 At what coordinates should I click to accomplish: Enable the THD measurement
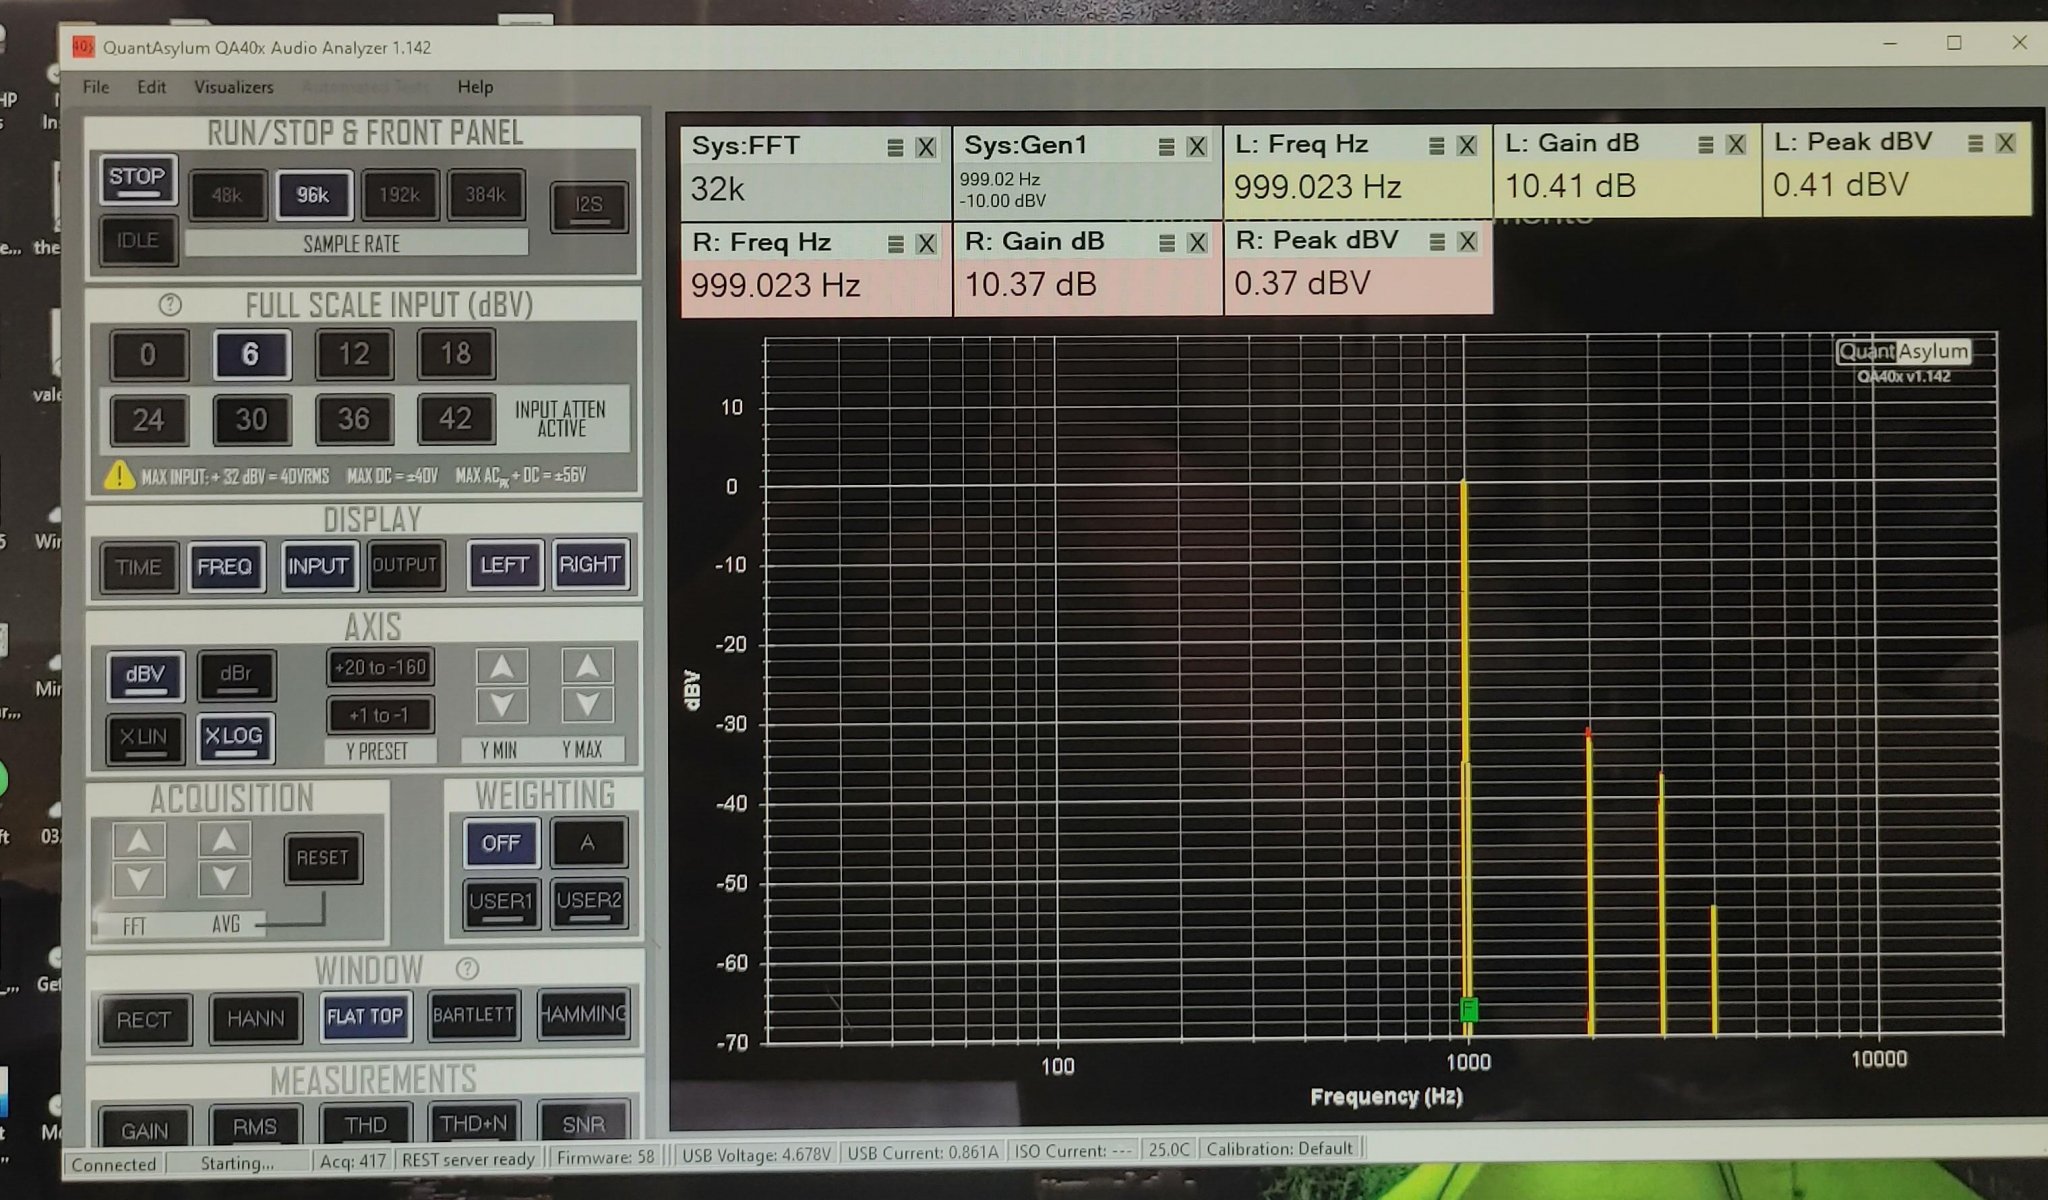pos(366,1126)
